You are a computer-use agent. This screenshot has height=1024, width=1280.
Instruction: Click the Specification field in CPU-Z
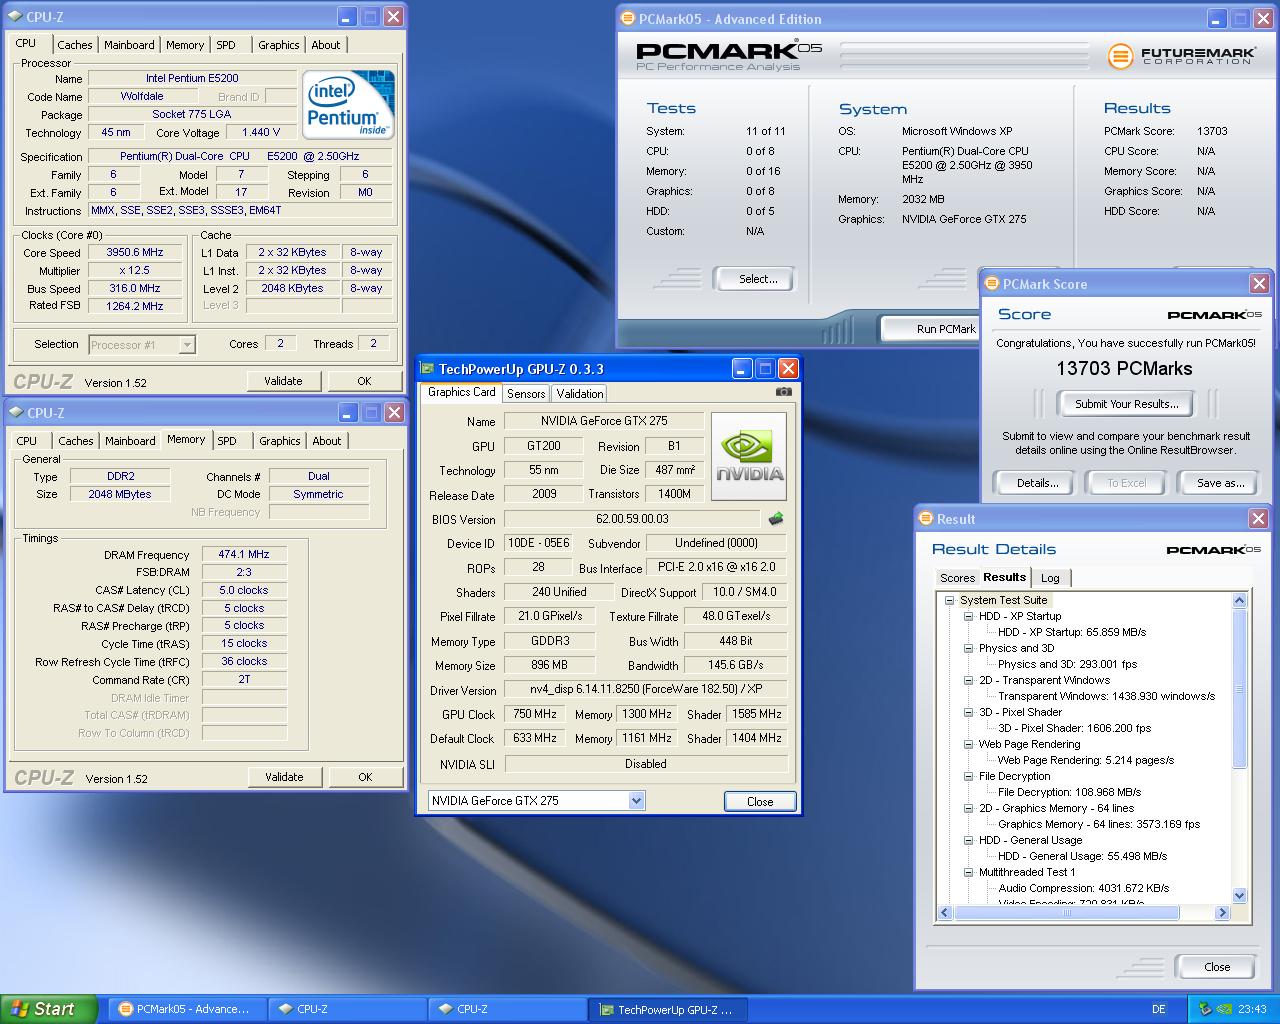239,156
